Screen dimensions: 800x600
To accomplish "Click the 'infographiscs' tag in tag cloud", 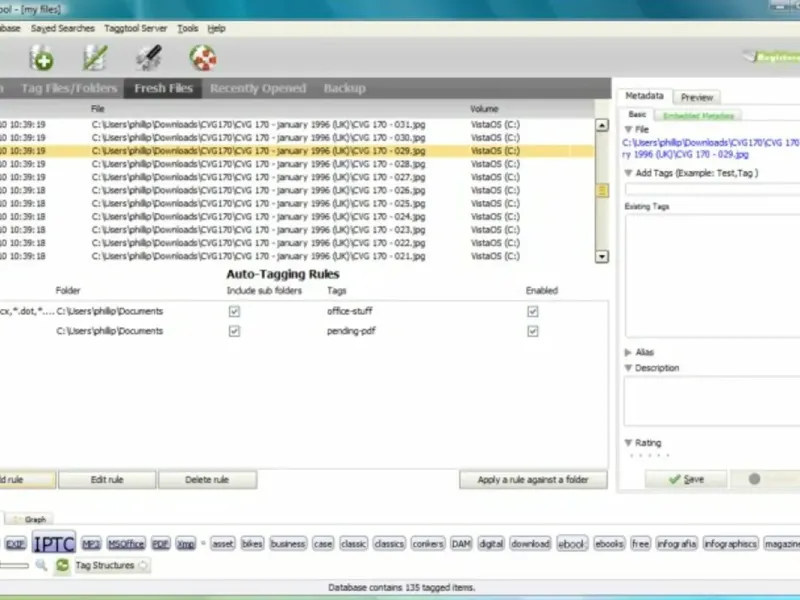I will pyautogui.click(x=730, y=544).
